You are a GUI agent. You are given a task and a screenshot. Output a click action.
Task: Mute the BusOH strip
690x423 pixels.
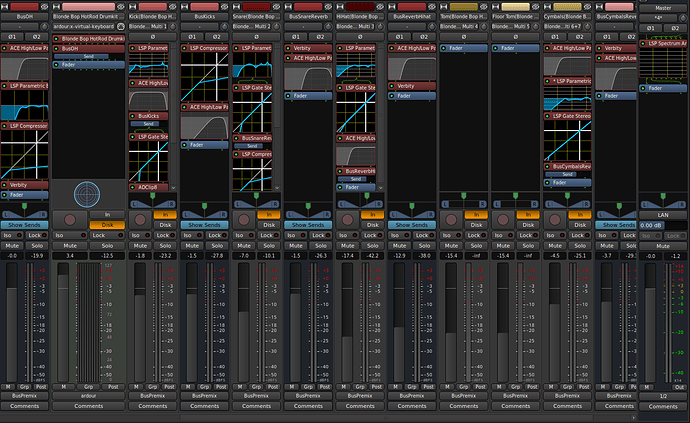point(12,244)
